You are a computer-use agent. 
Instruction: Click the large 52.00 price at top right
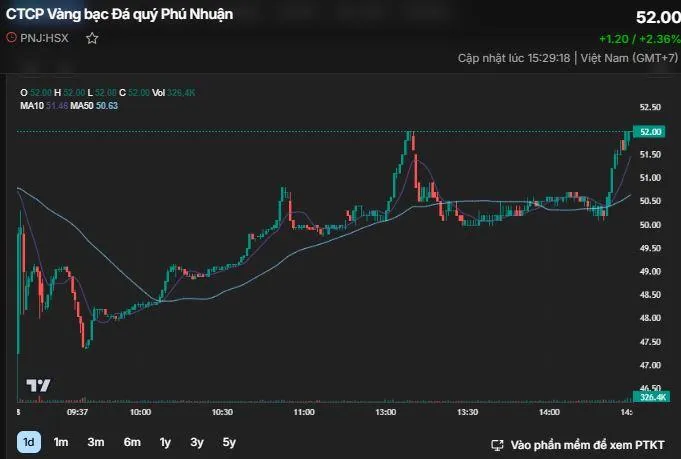(x=658, y=17)
